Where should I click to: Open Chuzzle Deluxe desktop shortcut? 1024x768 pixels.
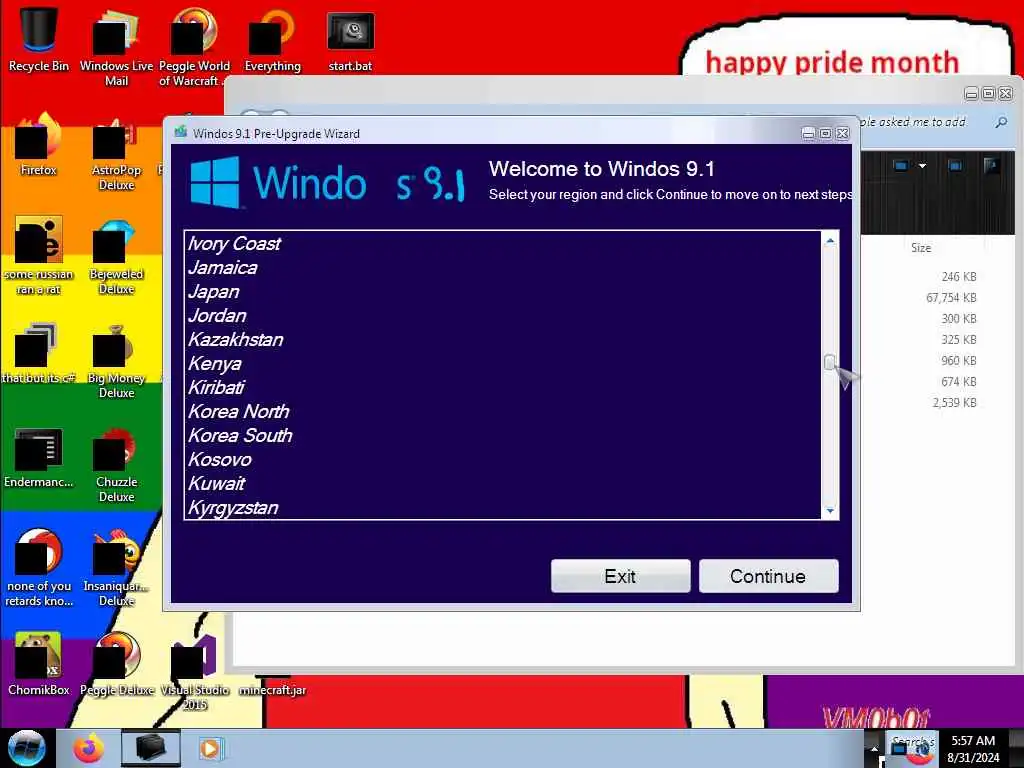tap(116, 464)
